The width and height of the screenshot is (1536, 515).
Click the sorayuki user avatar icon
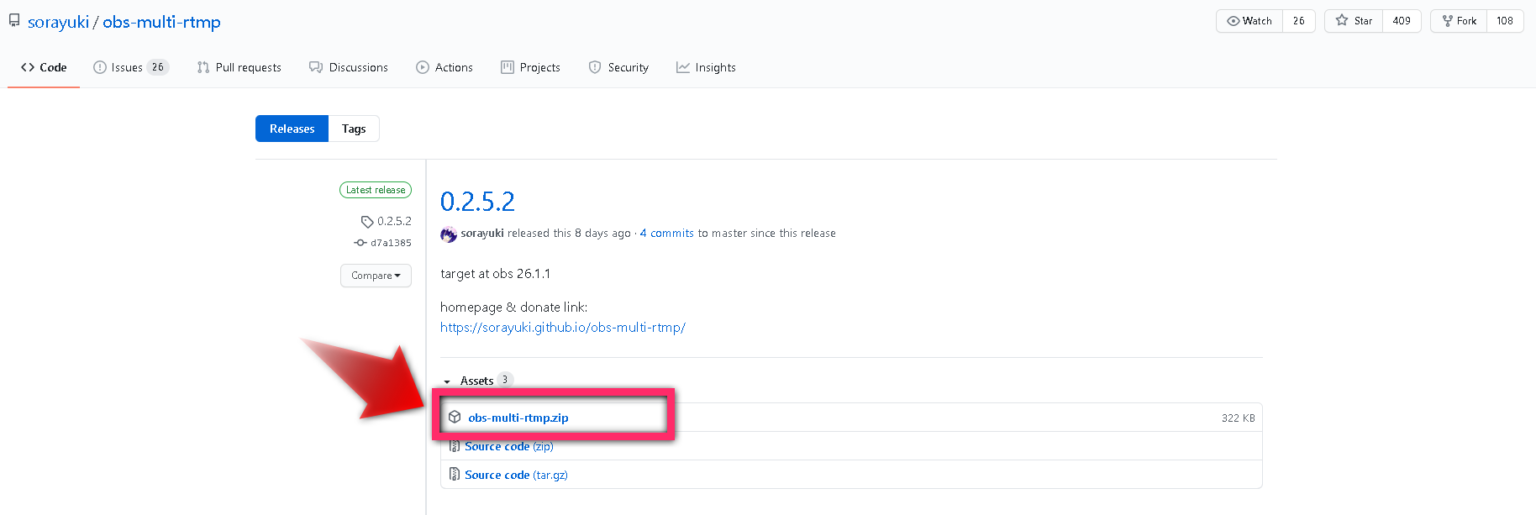click(x=448, y=234)
